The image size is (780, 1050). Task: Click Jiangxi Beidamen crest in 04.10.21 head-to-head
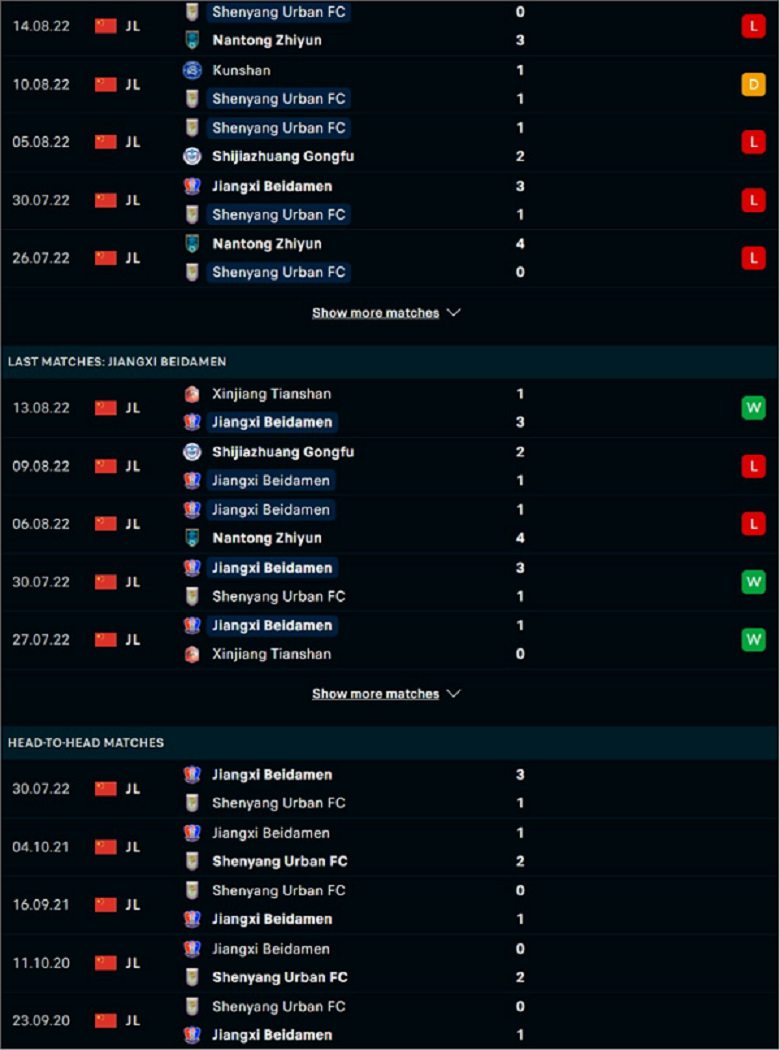[192, 833]
